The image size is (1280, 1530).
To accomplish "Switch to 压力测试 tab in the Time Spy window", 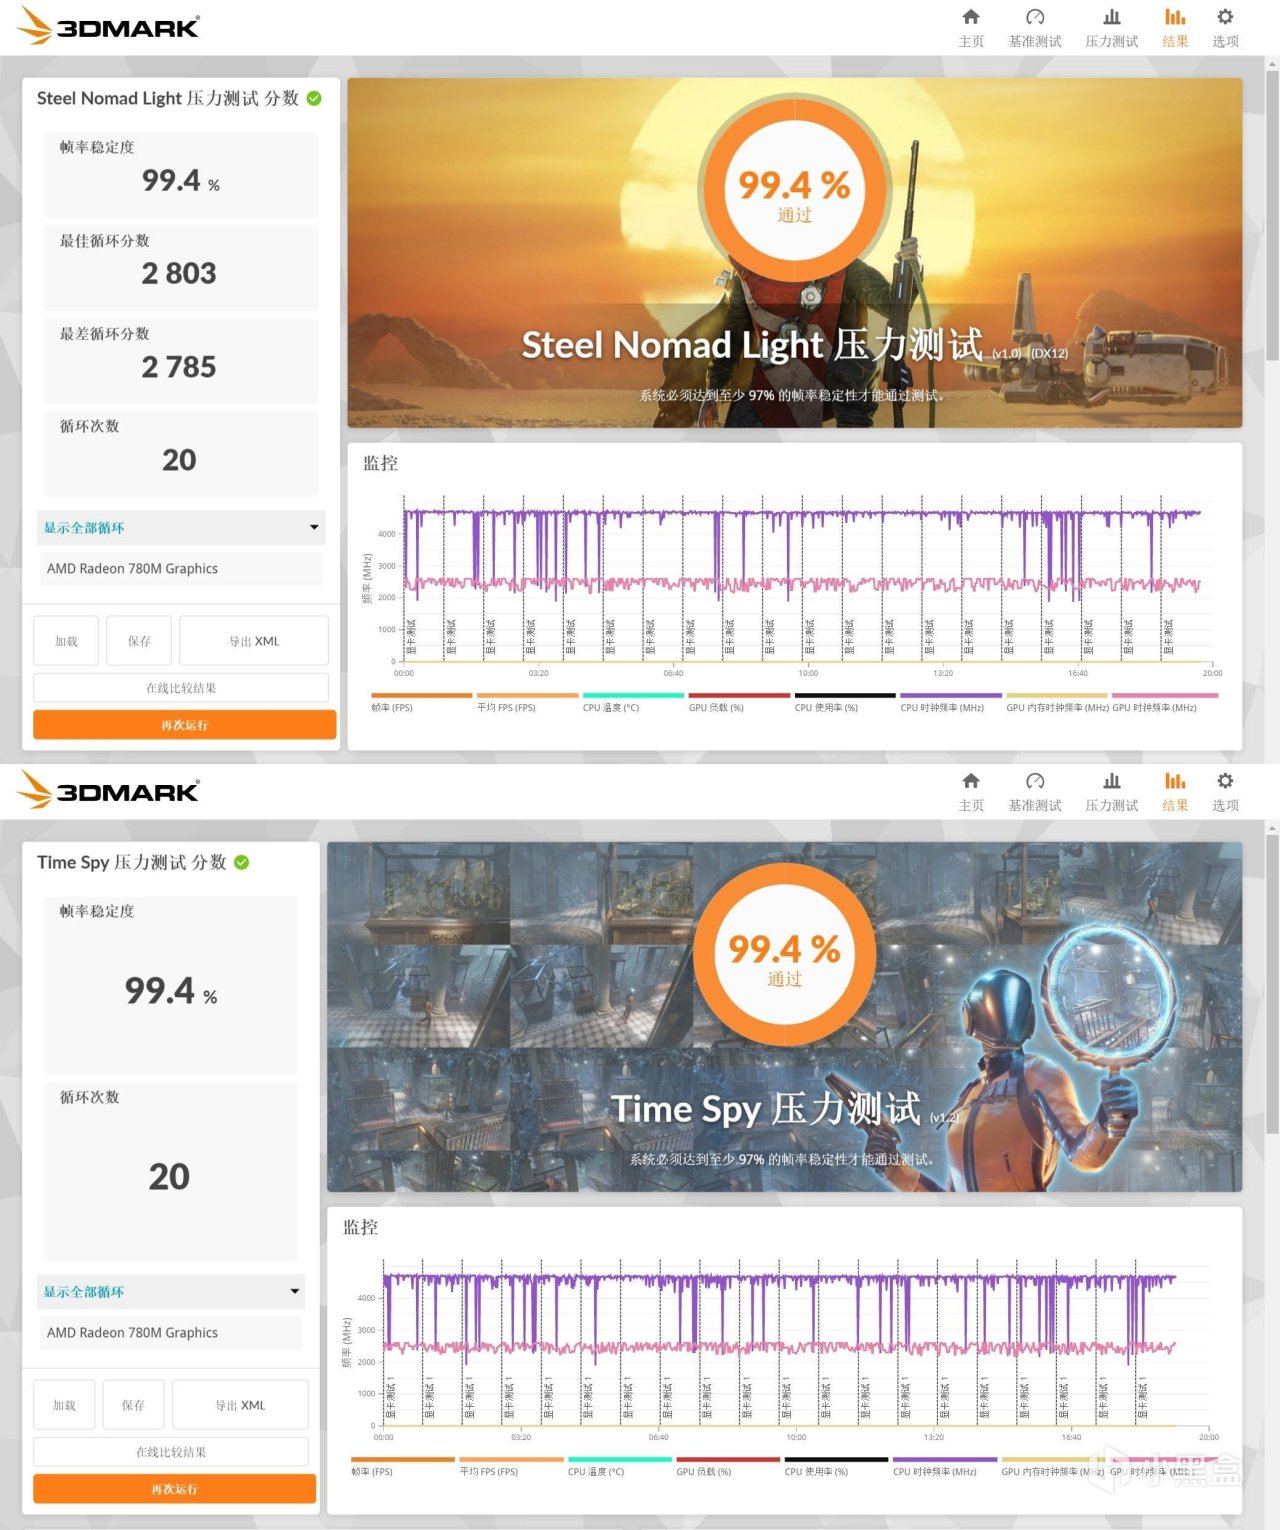I will 1112,791.
